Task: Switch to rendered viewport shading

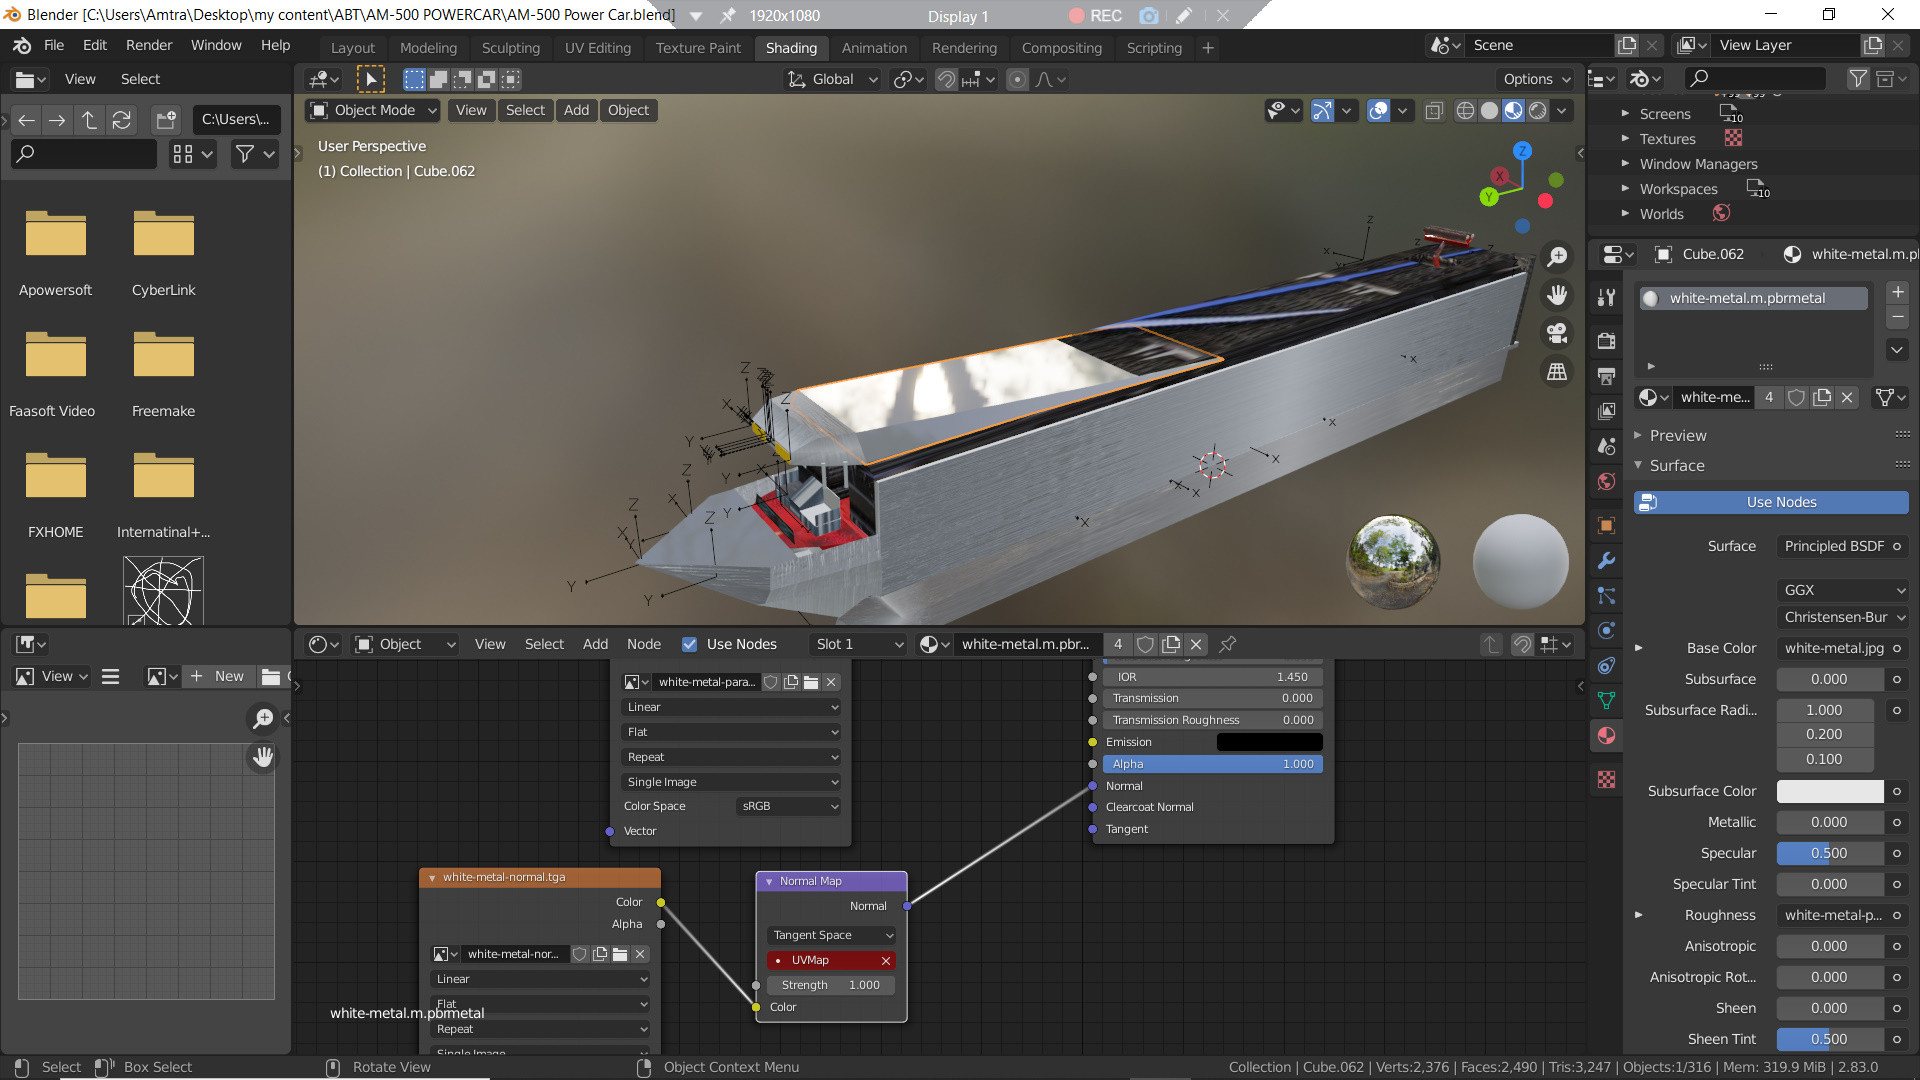Action: tap(1538, 110)
